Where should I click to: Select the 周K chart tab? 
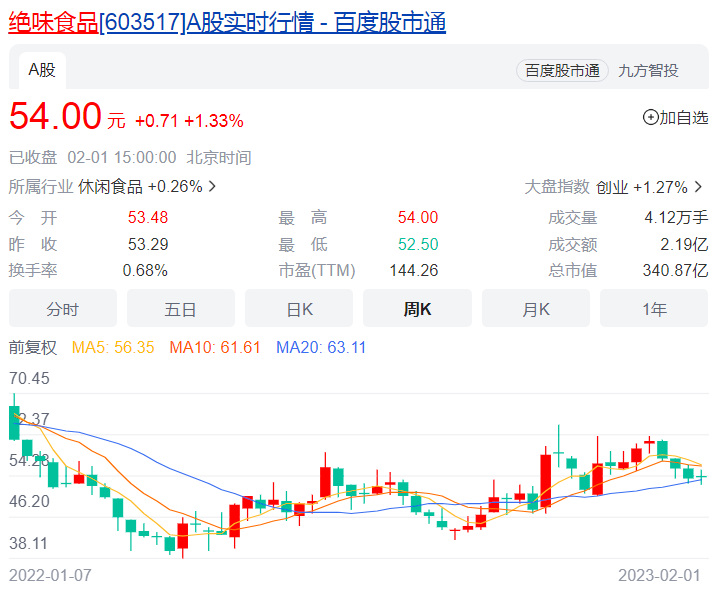coord(417,309)
